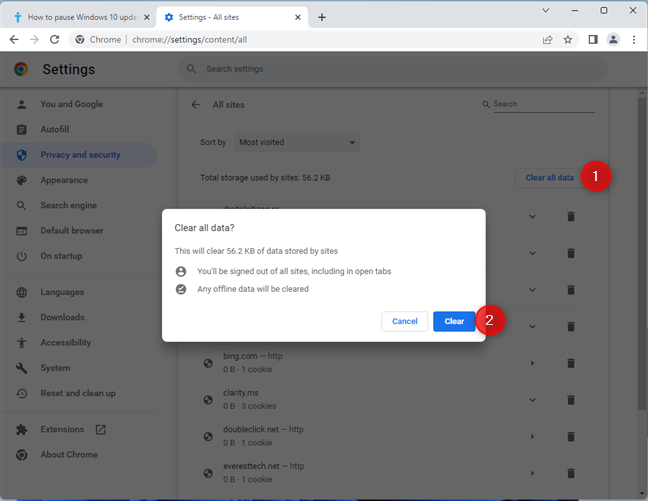648x501 pixels.
Task: Click the System wrench icon
Action: [x=21, y=368]
